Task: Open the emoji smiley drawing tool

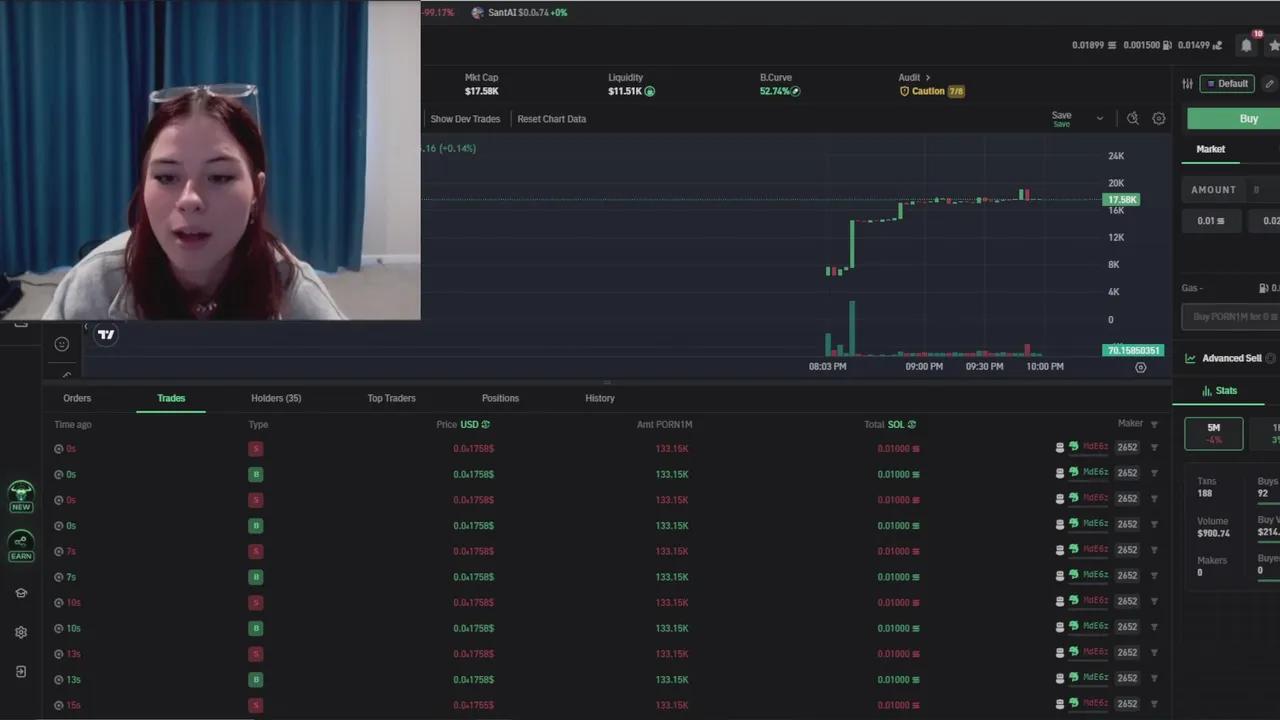Action: pyautogui.click(x=62, y=344)
